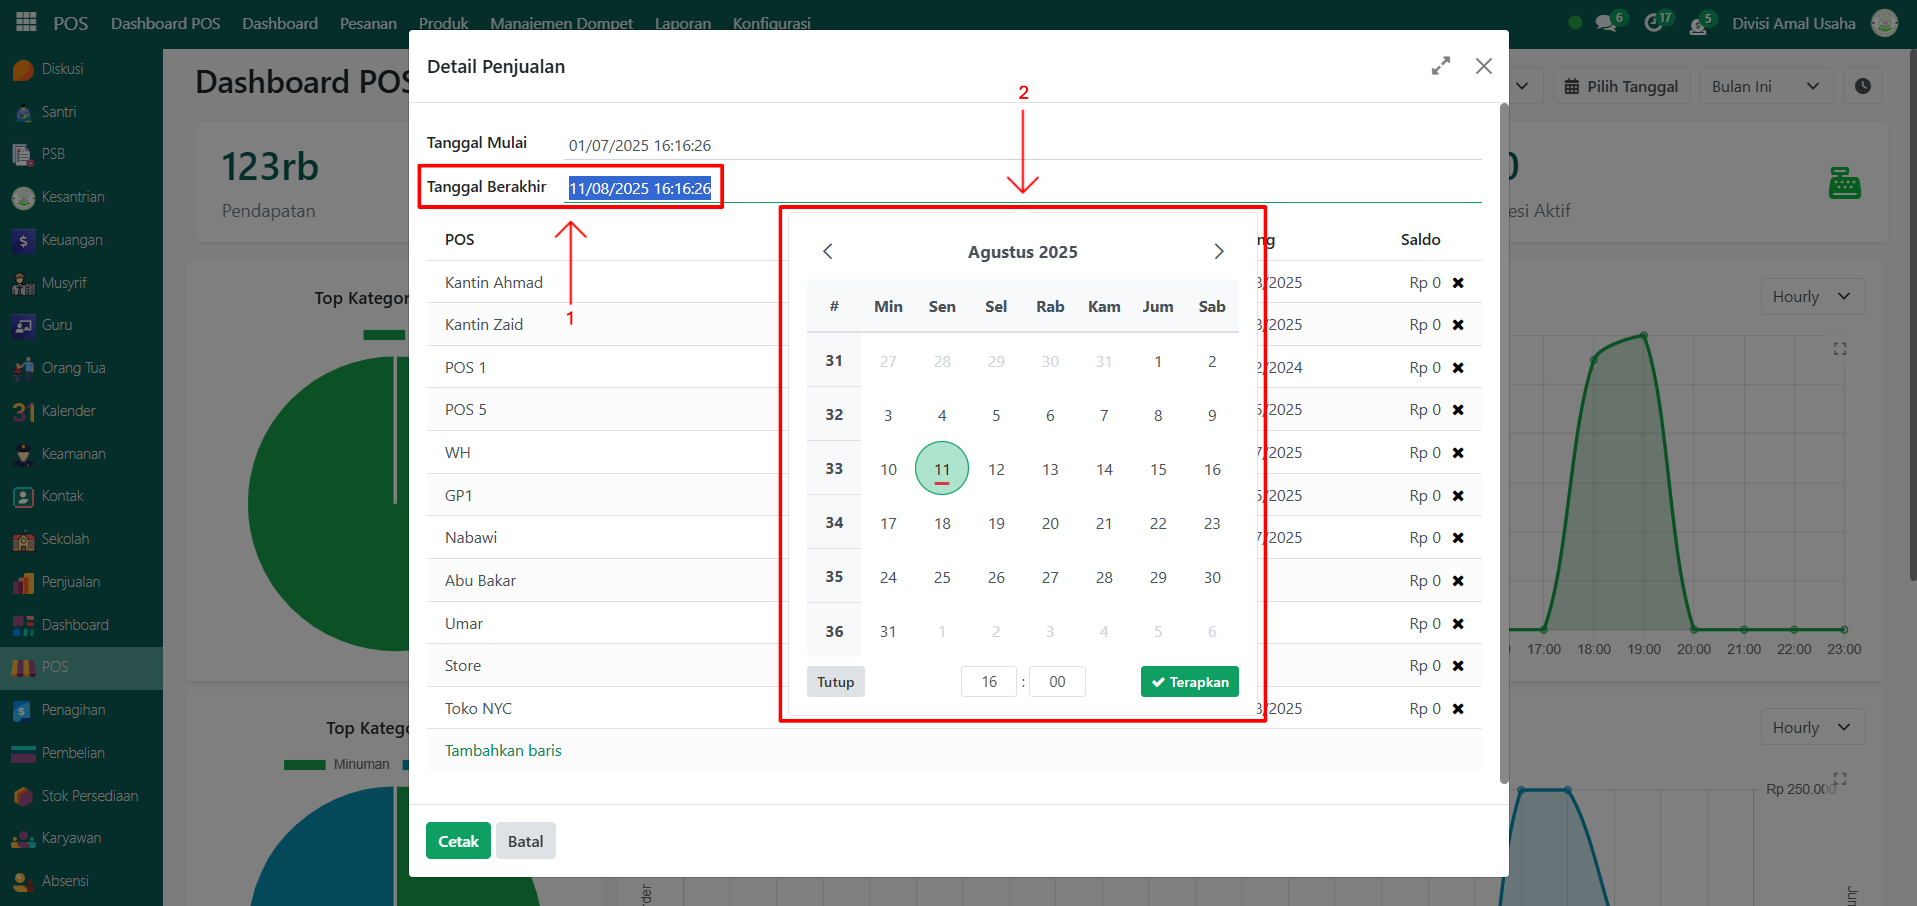Open the conversations chat icon in navbar
The width and height of the screenshot is (1917, 906).
click(1606, 23)
